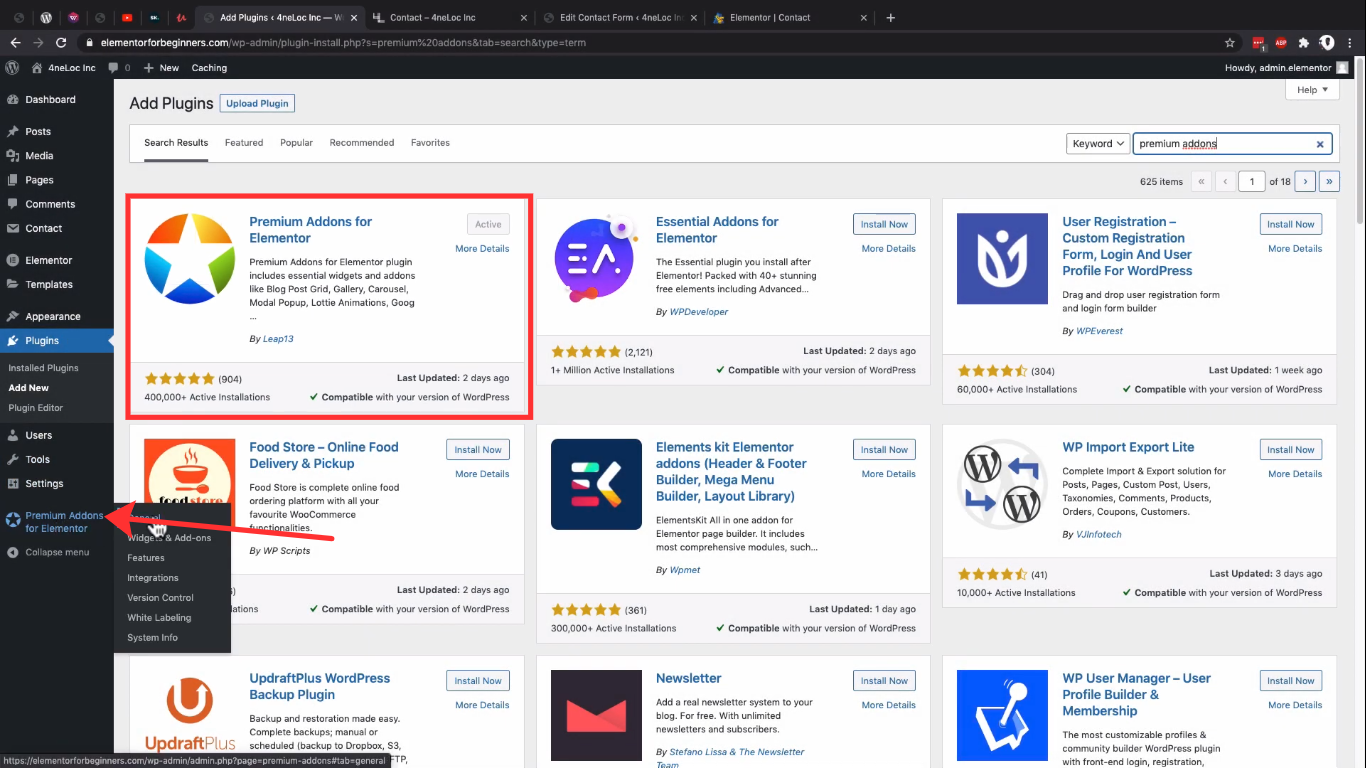
Task: Open comments bubble in admin bar
Action: (x=119, y=68)
